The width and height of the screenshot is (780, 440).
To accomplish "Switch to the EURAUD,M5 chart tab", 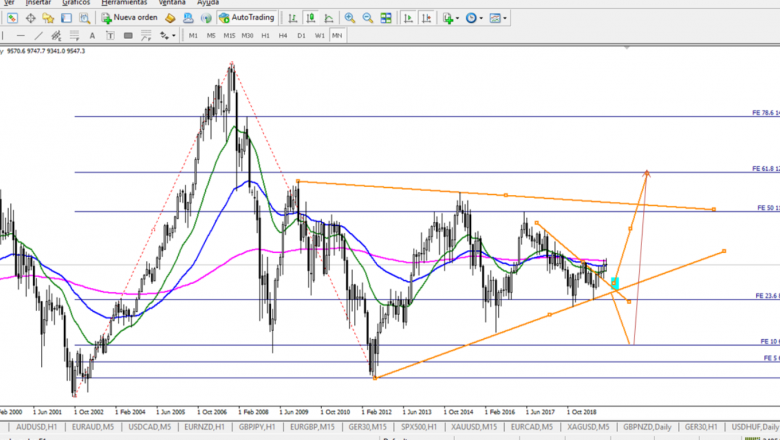I will click(x=93, y=427).
